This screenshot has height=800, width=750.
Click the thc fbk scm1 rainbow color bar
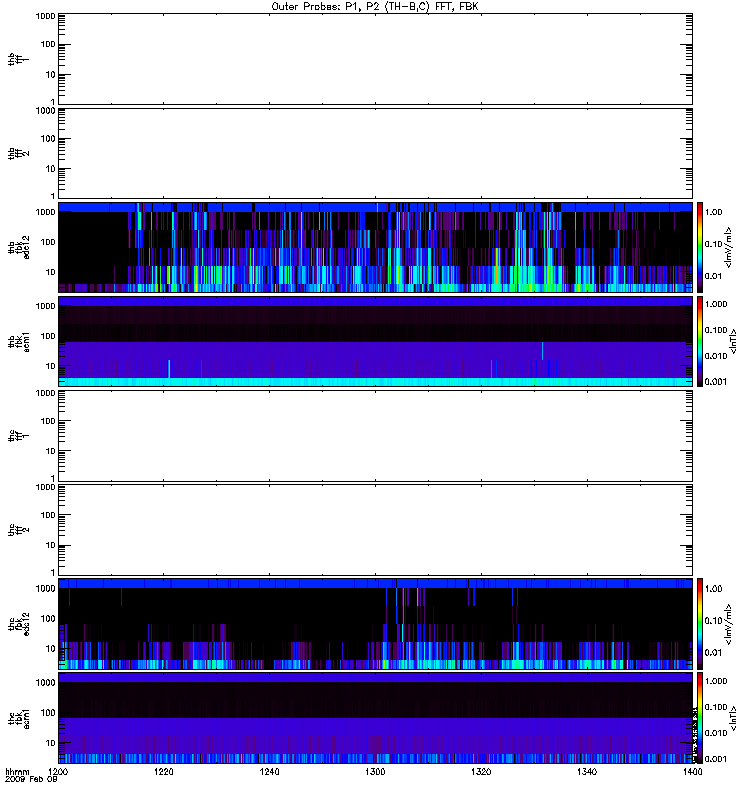[x=700, y=718]
